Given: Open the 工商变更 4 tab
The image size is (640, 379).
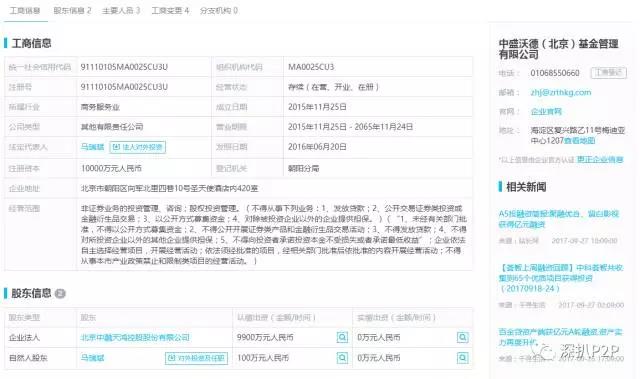Looking at the screenshot, I should click(x=170, y=11).
